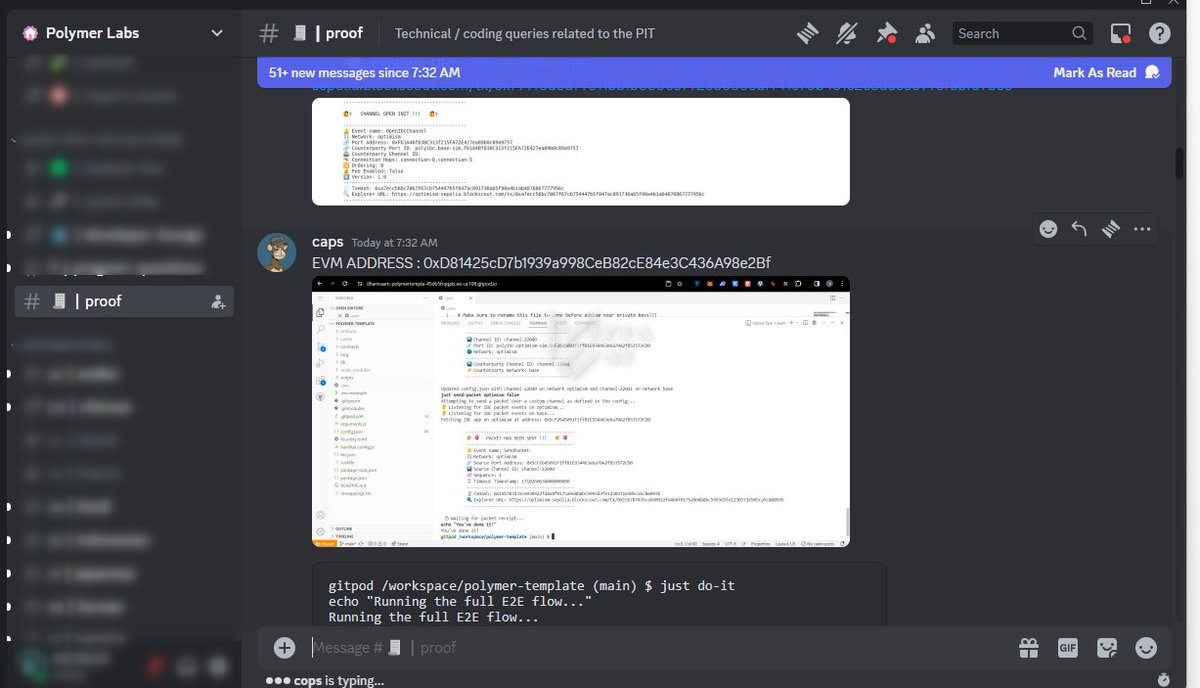This screenshot has width=1200, height=688.
Task: Click the magnifier icon in Search box
Action: pyautogui.click(x=1079, y=33)
